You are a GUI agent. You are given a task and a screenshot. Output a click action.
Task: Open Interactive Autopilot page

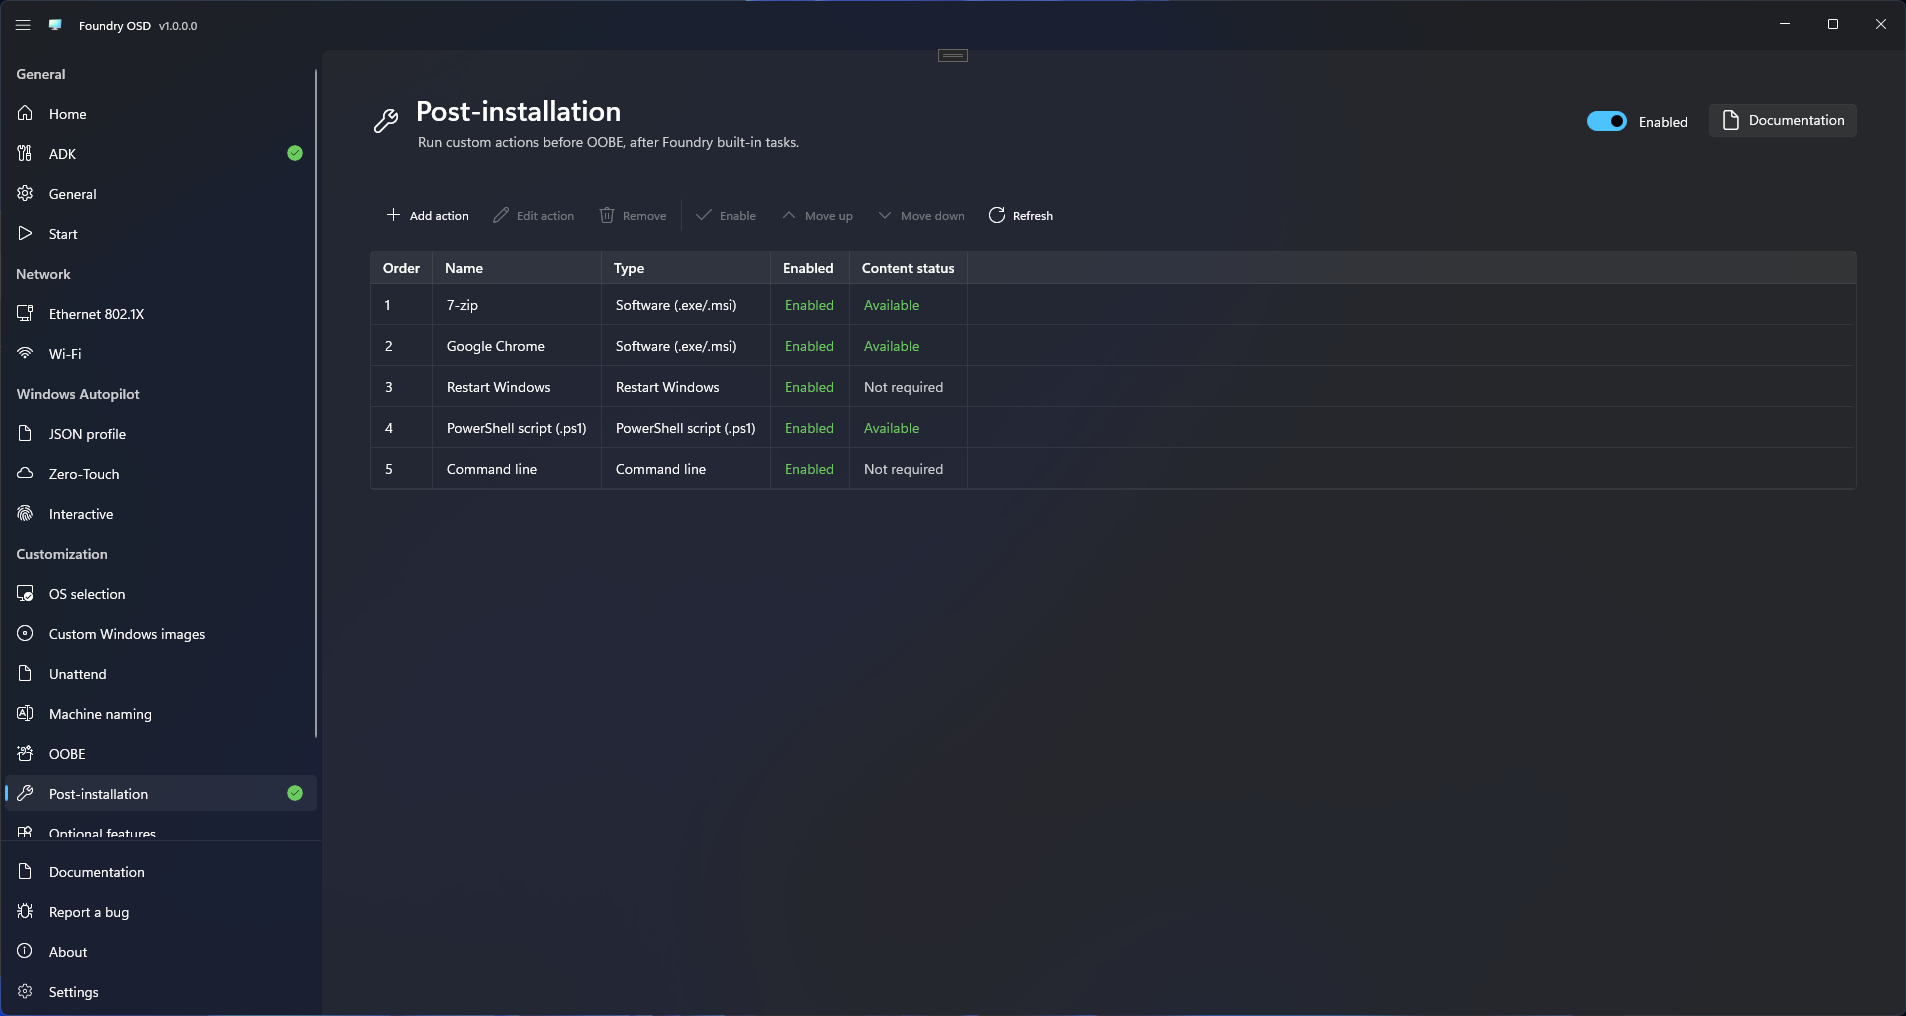click(160, 514)
